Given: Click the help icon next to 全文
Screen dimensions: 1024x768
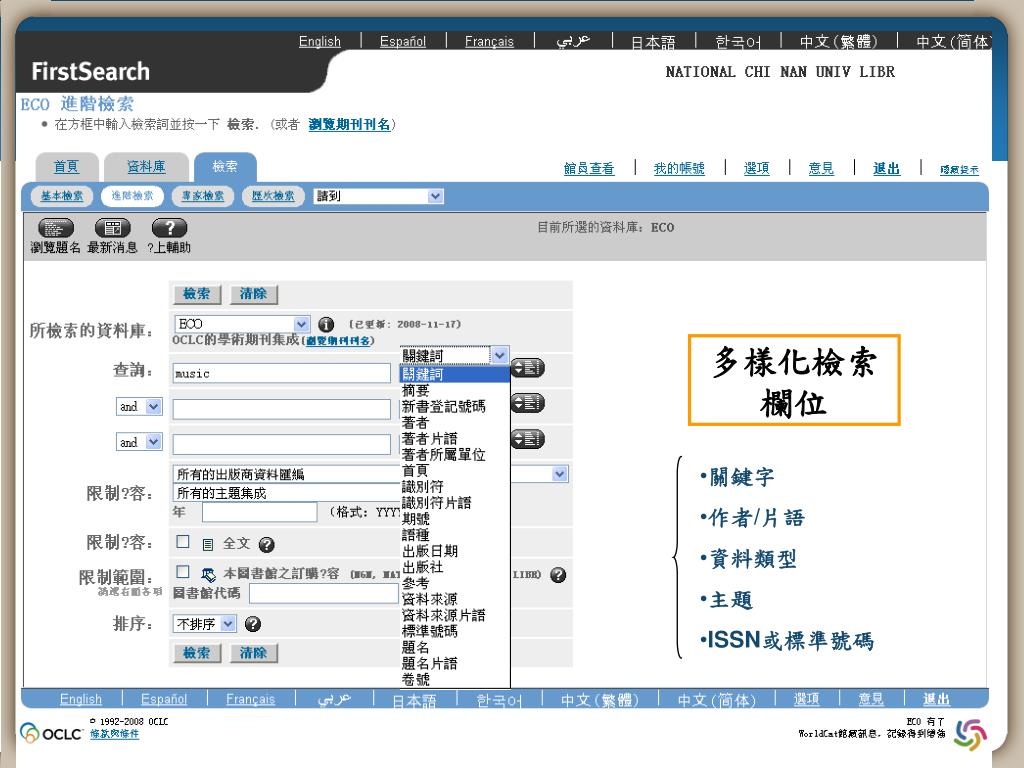Looking at the screenshot, I should click(x=266, y=544).
